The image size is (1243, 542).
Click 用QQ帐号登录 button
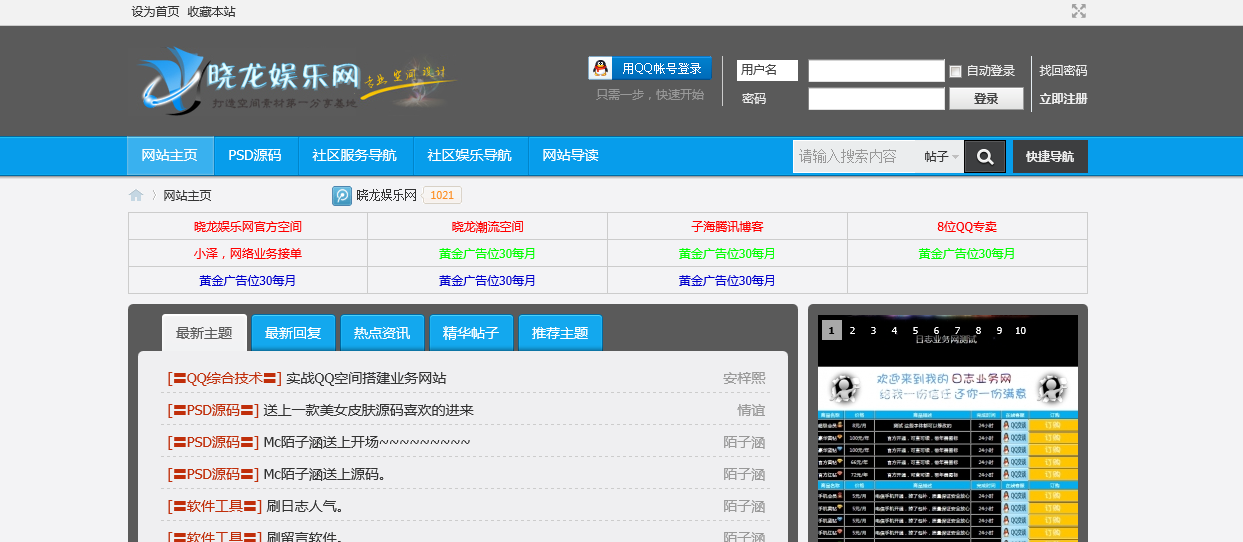(x=650, y=68)
